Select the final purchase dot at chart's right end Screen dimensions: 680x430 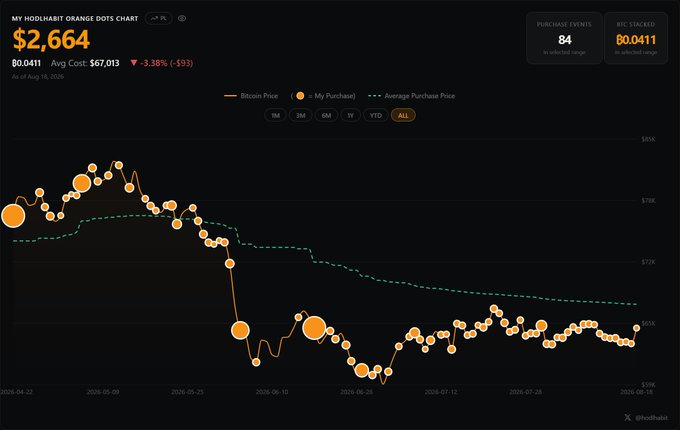click(637, 328)
